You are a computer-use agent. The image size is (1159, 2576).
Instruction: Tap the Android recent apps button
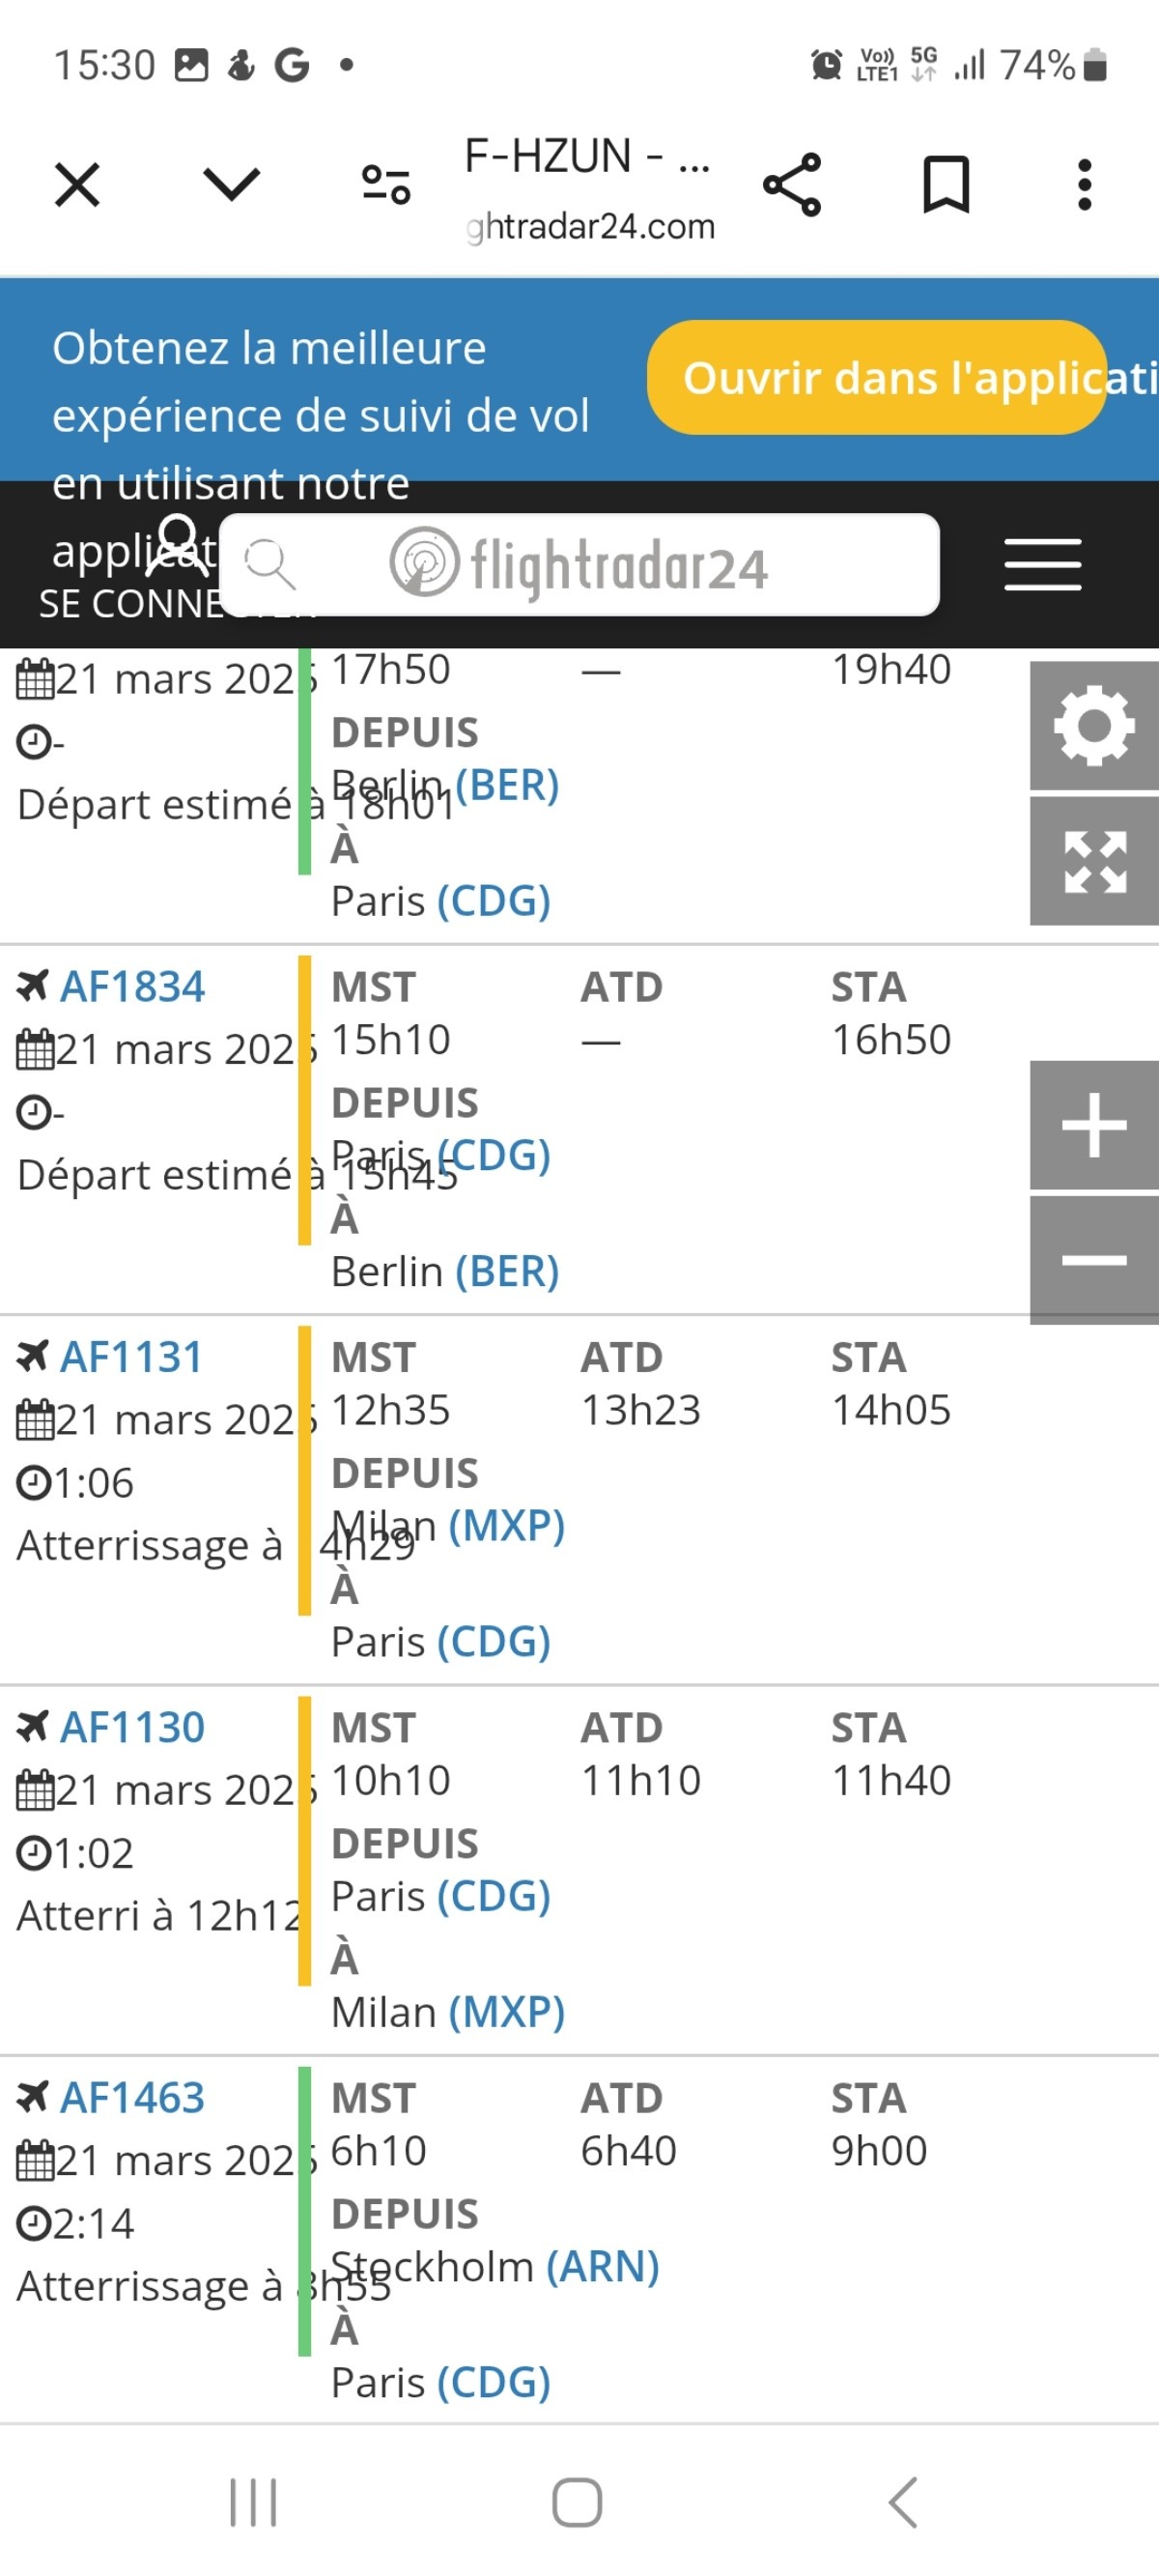coord(253,2502)
